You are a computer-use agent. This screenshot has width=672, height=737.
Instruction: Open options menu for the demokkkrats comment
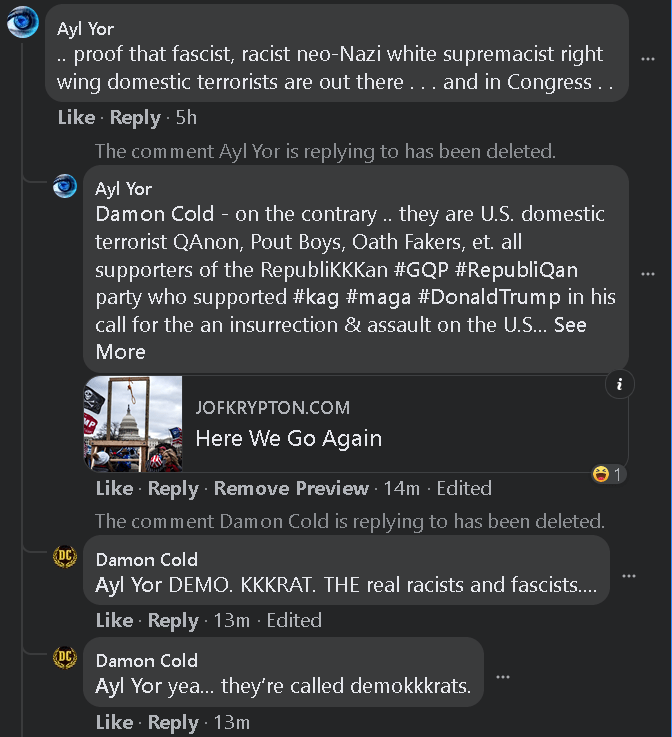[502, 677]
